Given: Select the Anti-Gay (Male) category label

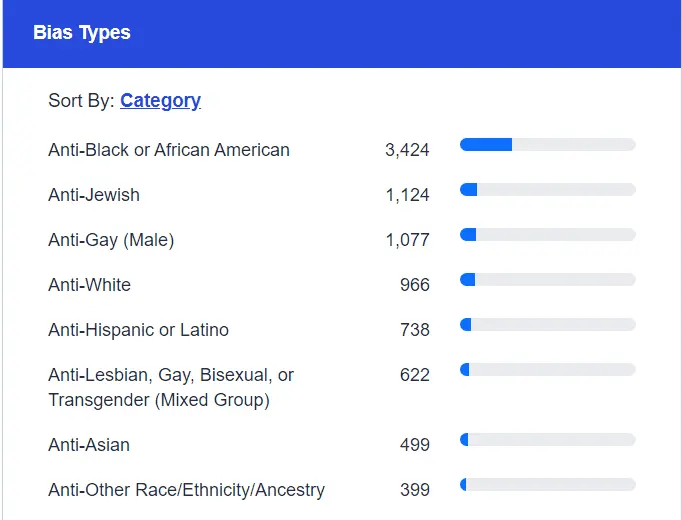Looking at the screenshot, I should tap(112, 240).
